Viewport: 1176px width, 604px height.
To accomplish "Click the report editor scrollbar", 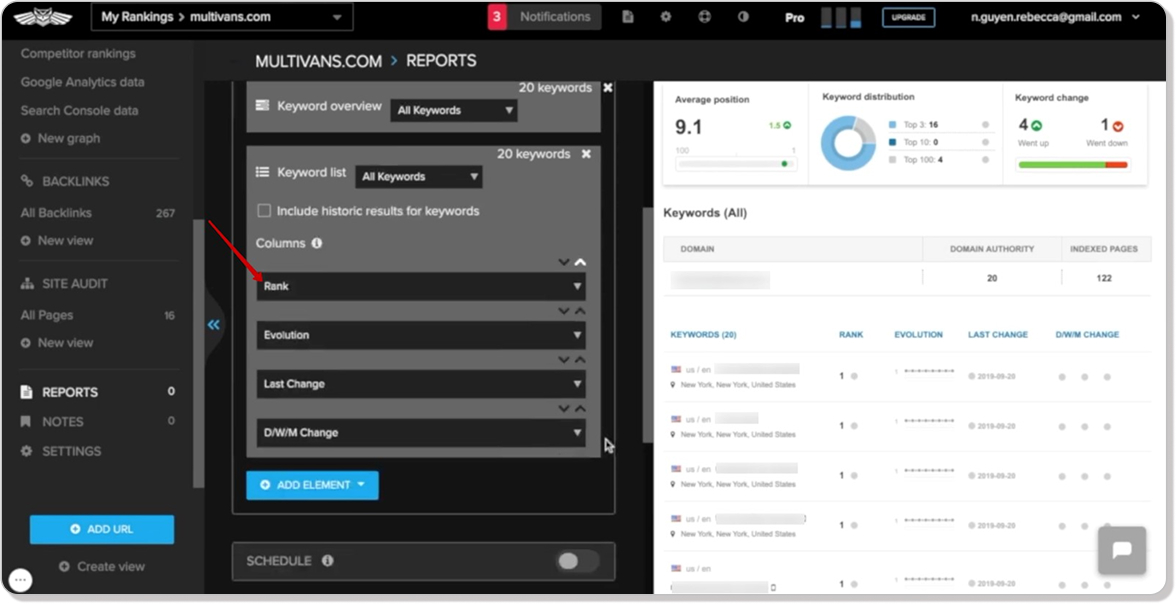I will pos(648,326).
